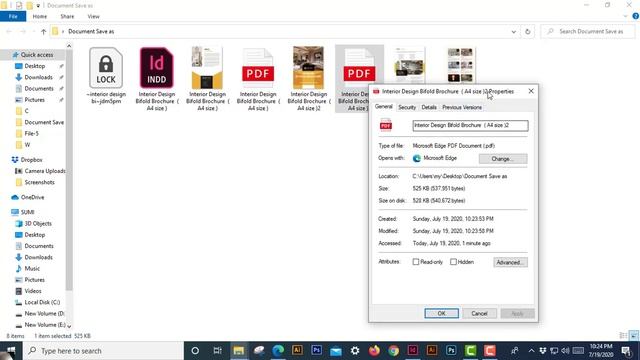640x360 pixels.
Task: Click the Advanced... button
Action: click(x=510, y=262)
